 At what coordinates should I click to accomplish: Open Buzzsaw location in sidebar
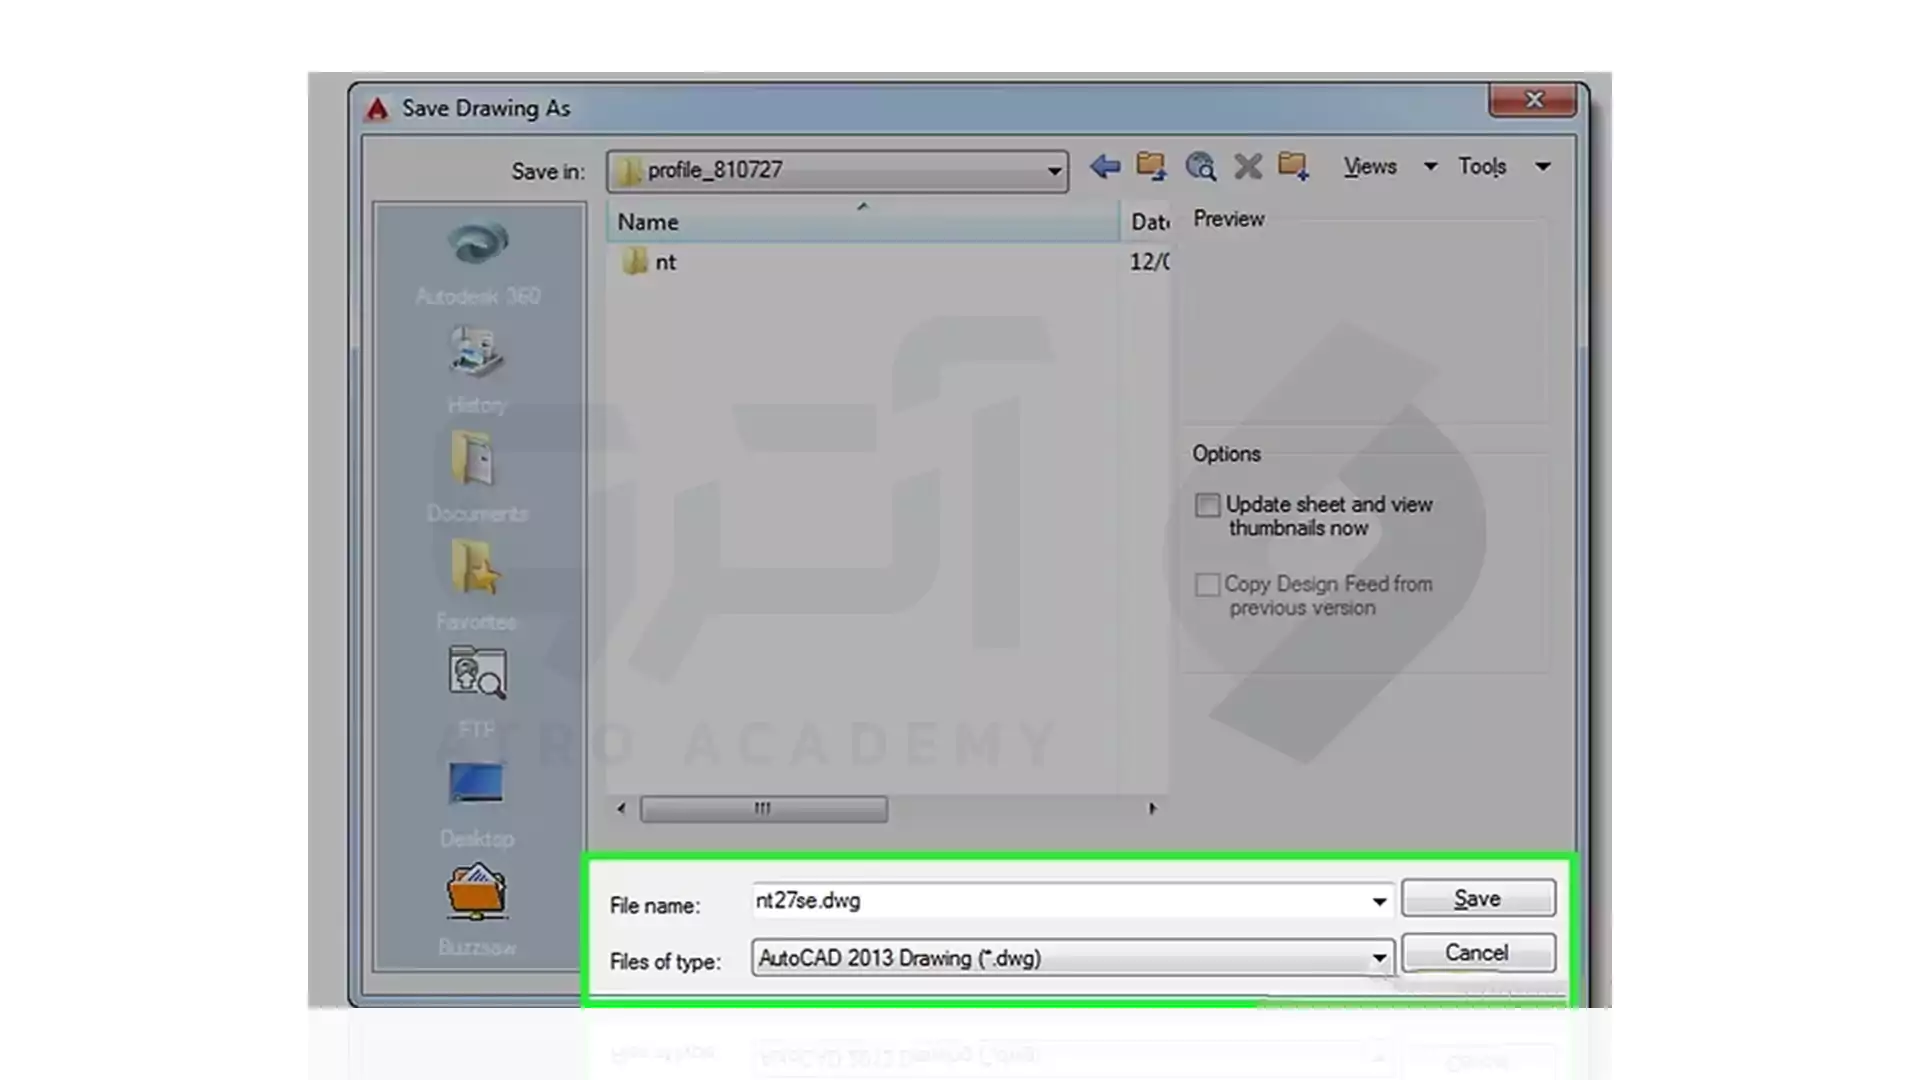477,909
